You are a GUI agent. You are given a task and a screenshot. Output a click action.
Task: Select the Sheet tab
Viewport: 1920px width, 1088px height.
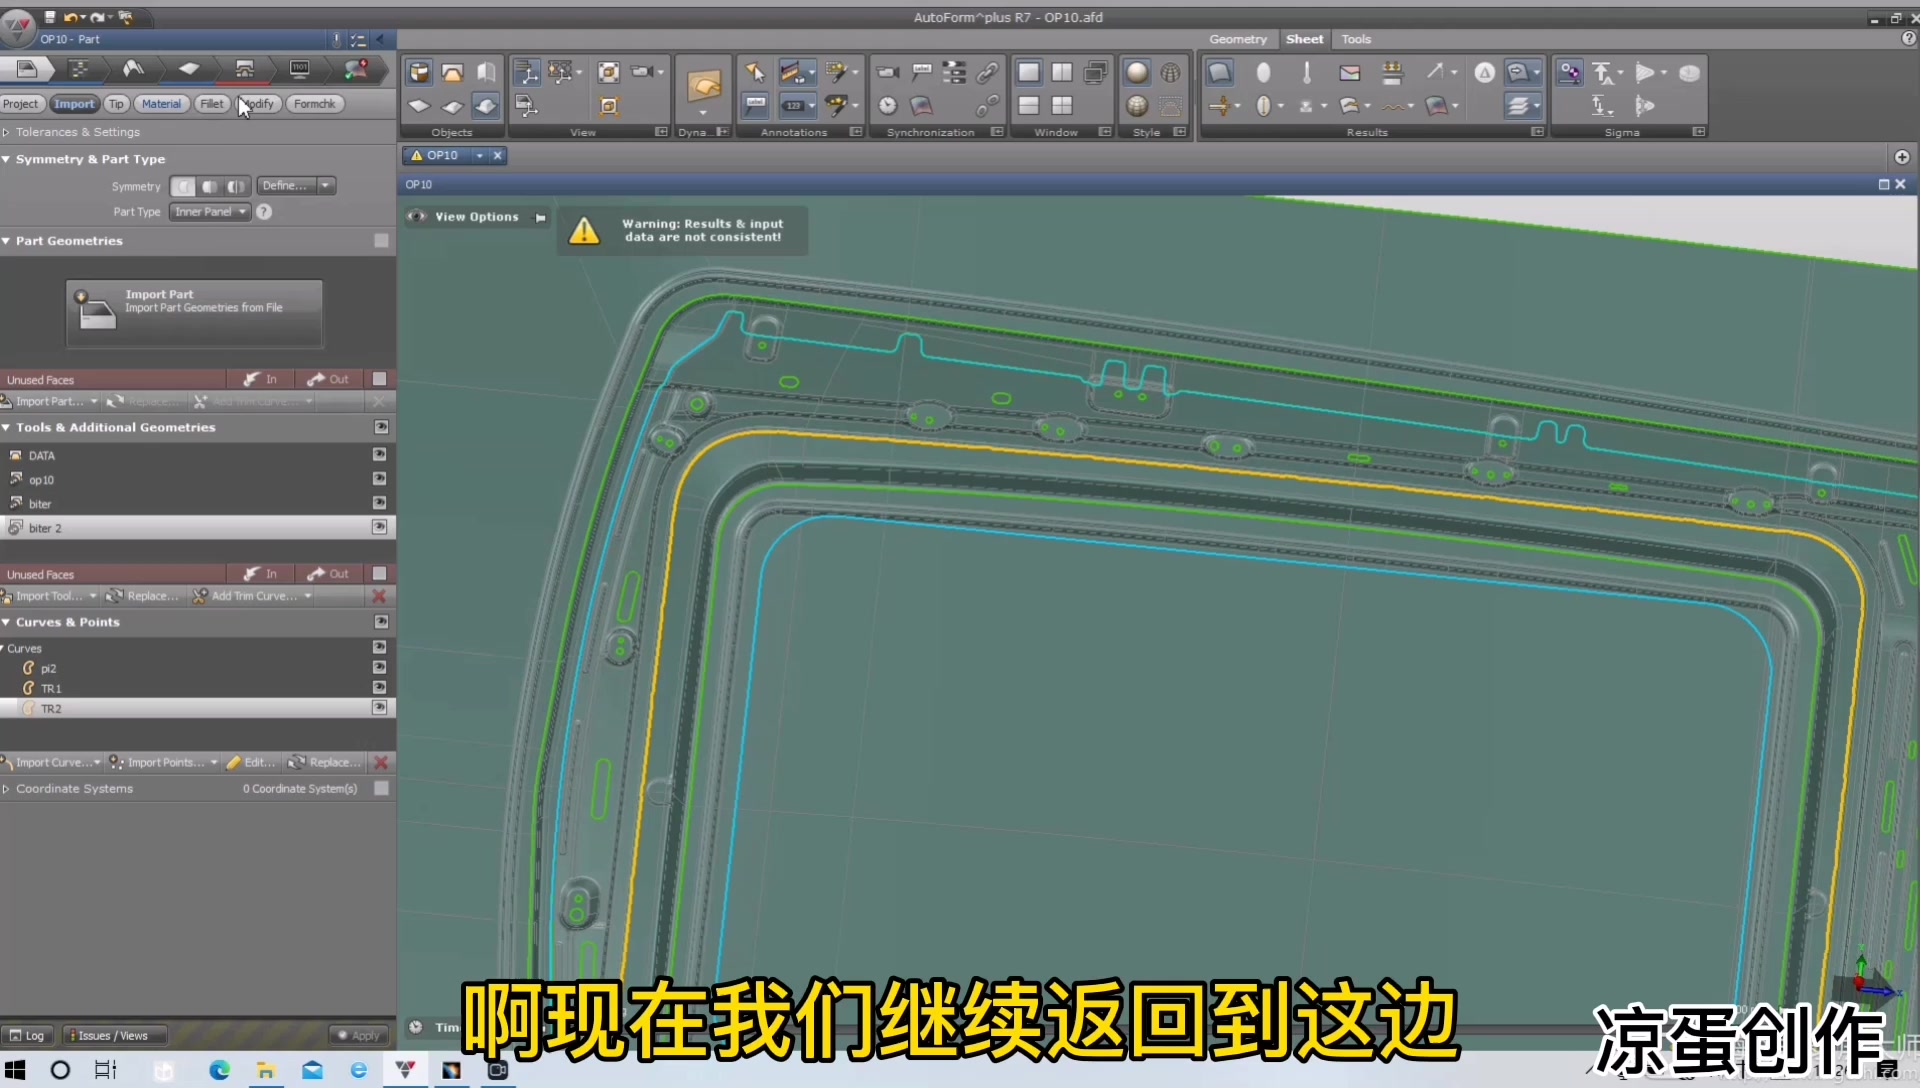click(1303, 38)
